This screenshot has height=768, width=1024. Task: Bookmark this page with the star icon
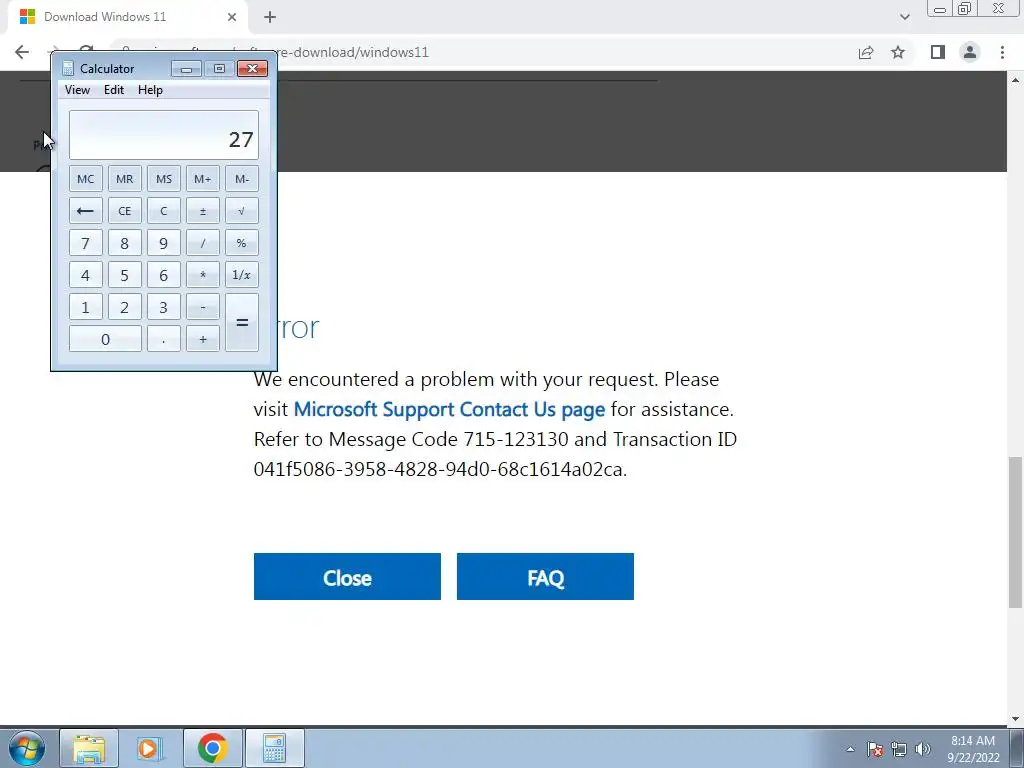[x=898, y=52]
